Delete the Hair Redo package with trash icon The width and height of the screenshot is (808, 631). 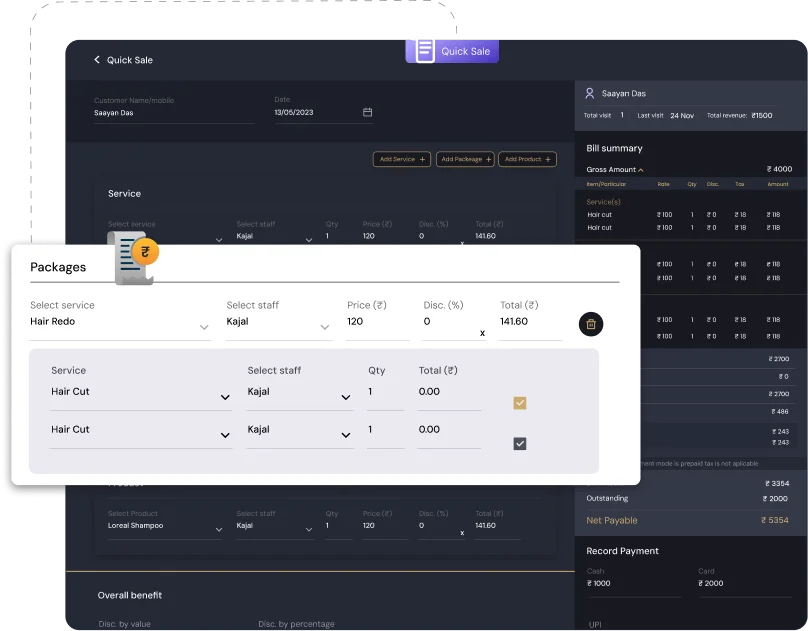[591, 323]
